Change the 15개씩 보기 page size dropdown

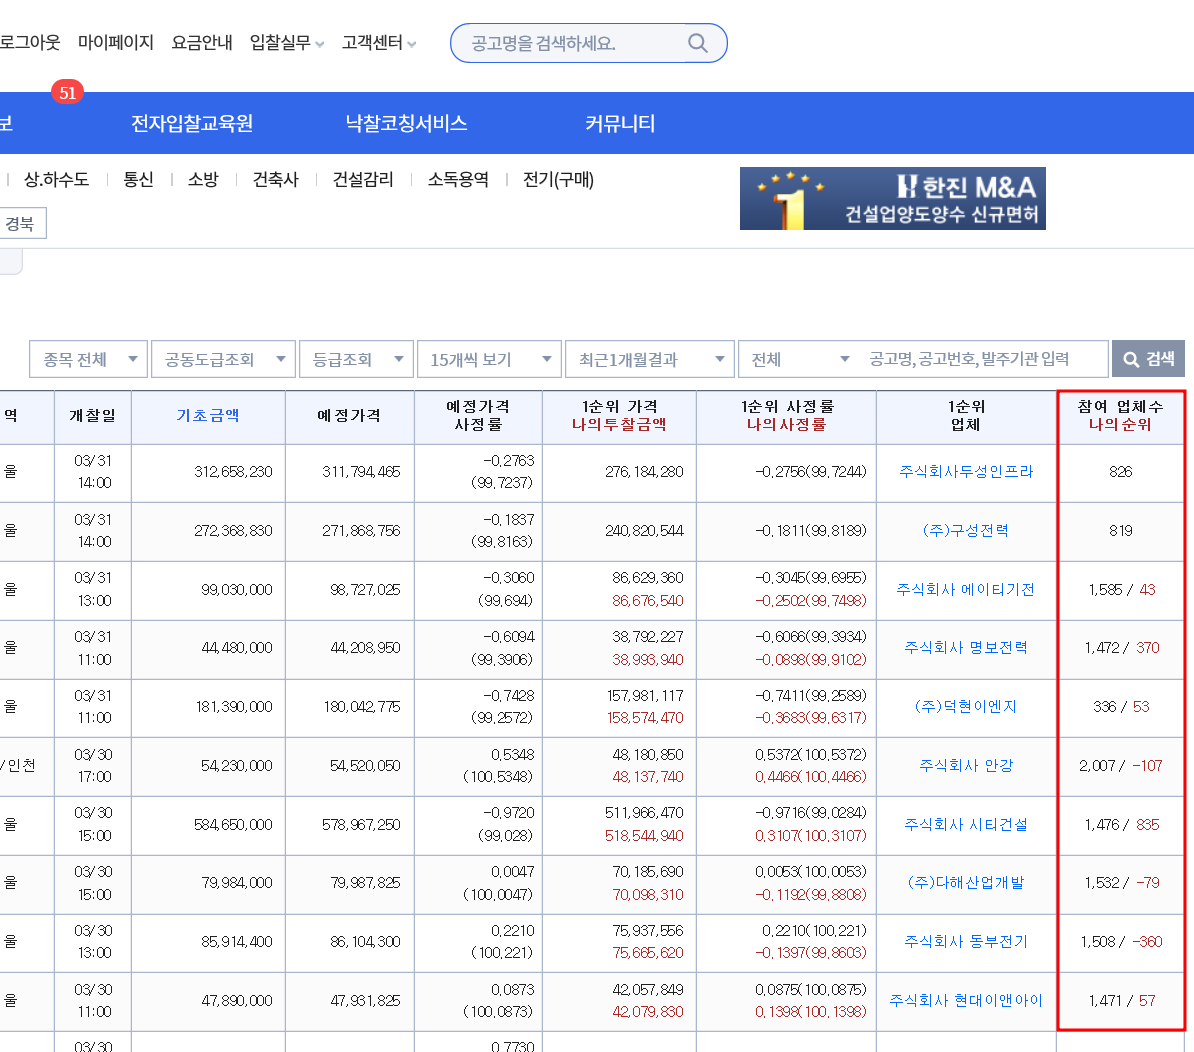click(x=489, y=359)
